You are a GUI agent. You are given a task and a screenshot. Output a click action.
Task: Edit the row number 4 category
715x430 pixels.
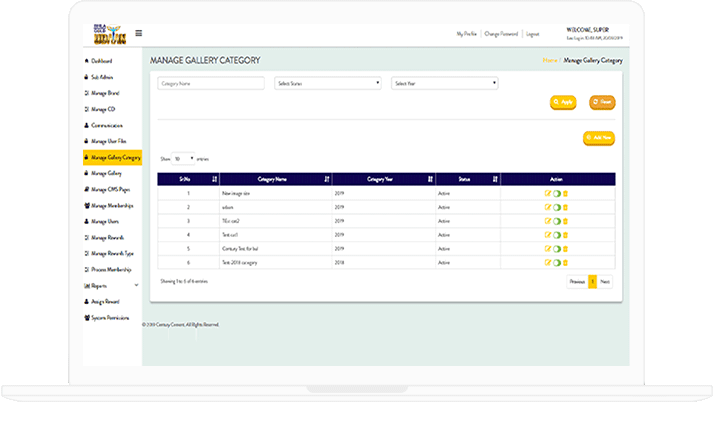click(x=548, y=235)
